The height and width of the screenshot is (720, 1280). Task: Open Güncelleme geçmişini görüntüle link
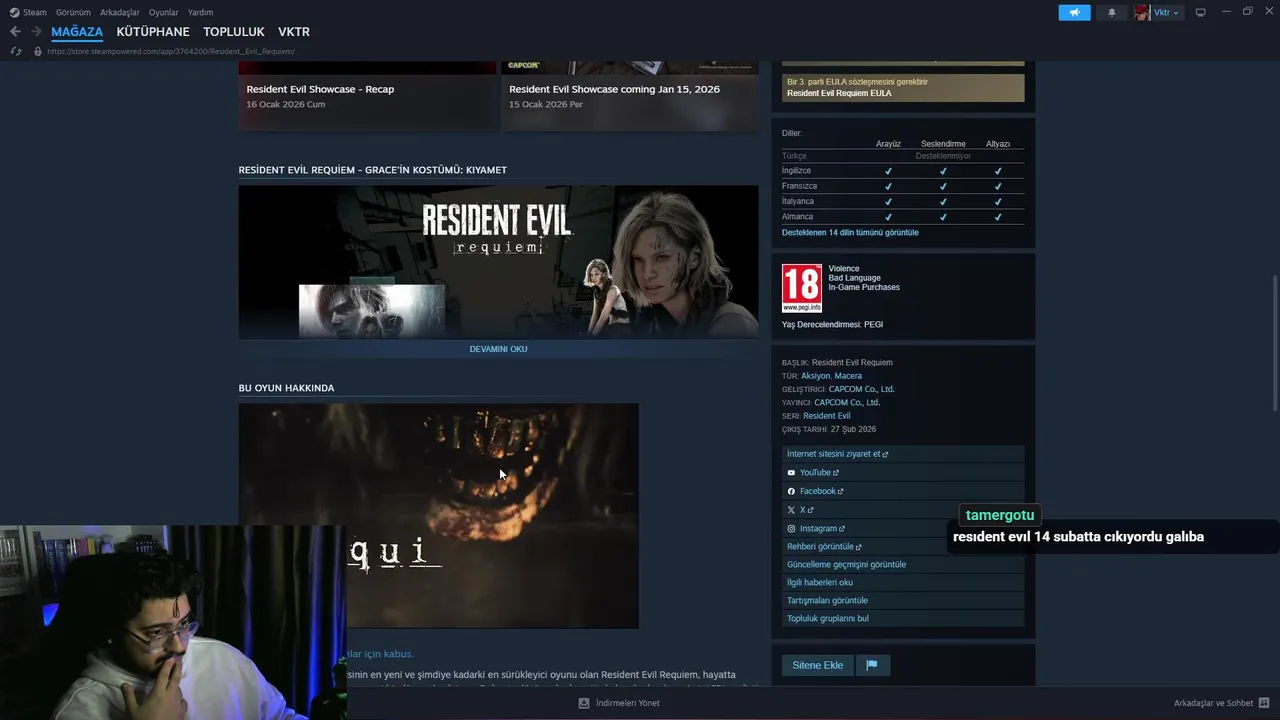point(846,565)
